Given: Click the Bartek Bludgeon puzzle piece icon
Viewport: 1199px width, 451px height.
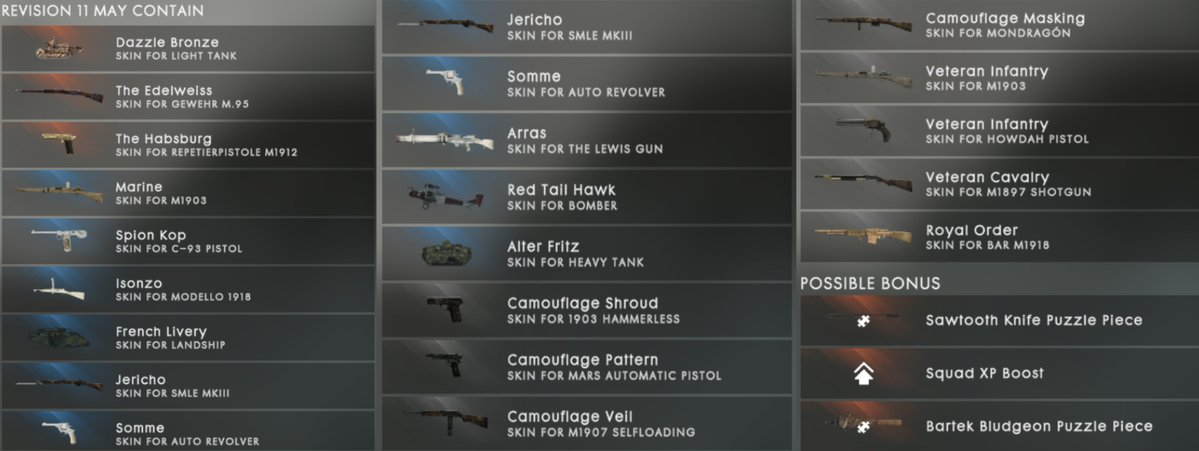Looking at the screenshot, I should 863,426.
